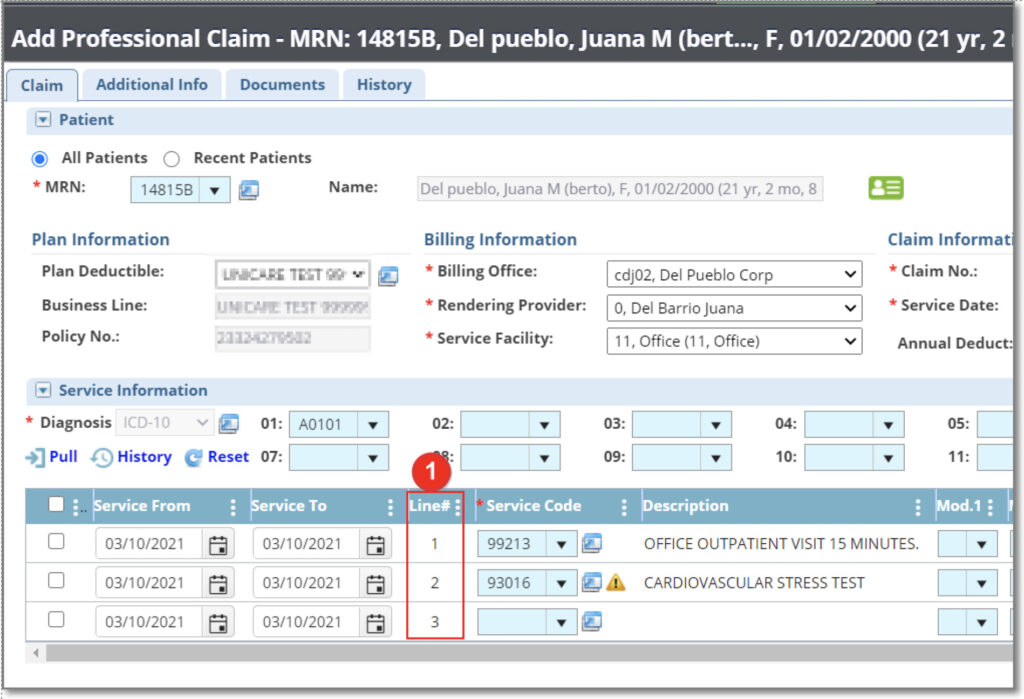1024x699 pixels.
Task: Click warning icon on service code 93016
Action: (616, 582)
